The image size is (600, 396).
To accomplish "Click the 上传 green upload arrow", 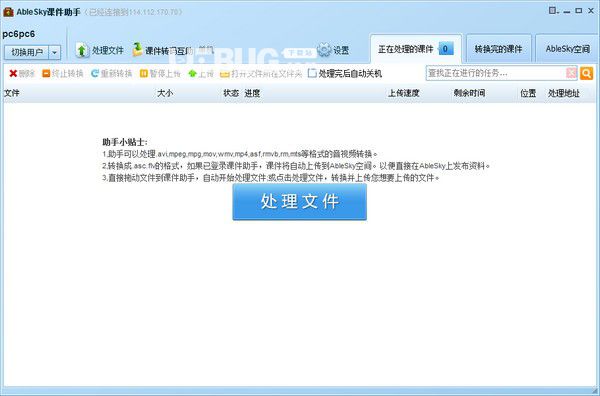I will [x=201, y=73].
